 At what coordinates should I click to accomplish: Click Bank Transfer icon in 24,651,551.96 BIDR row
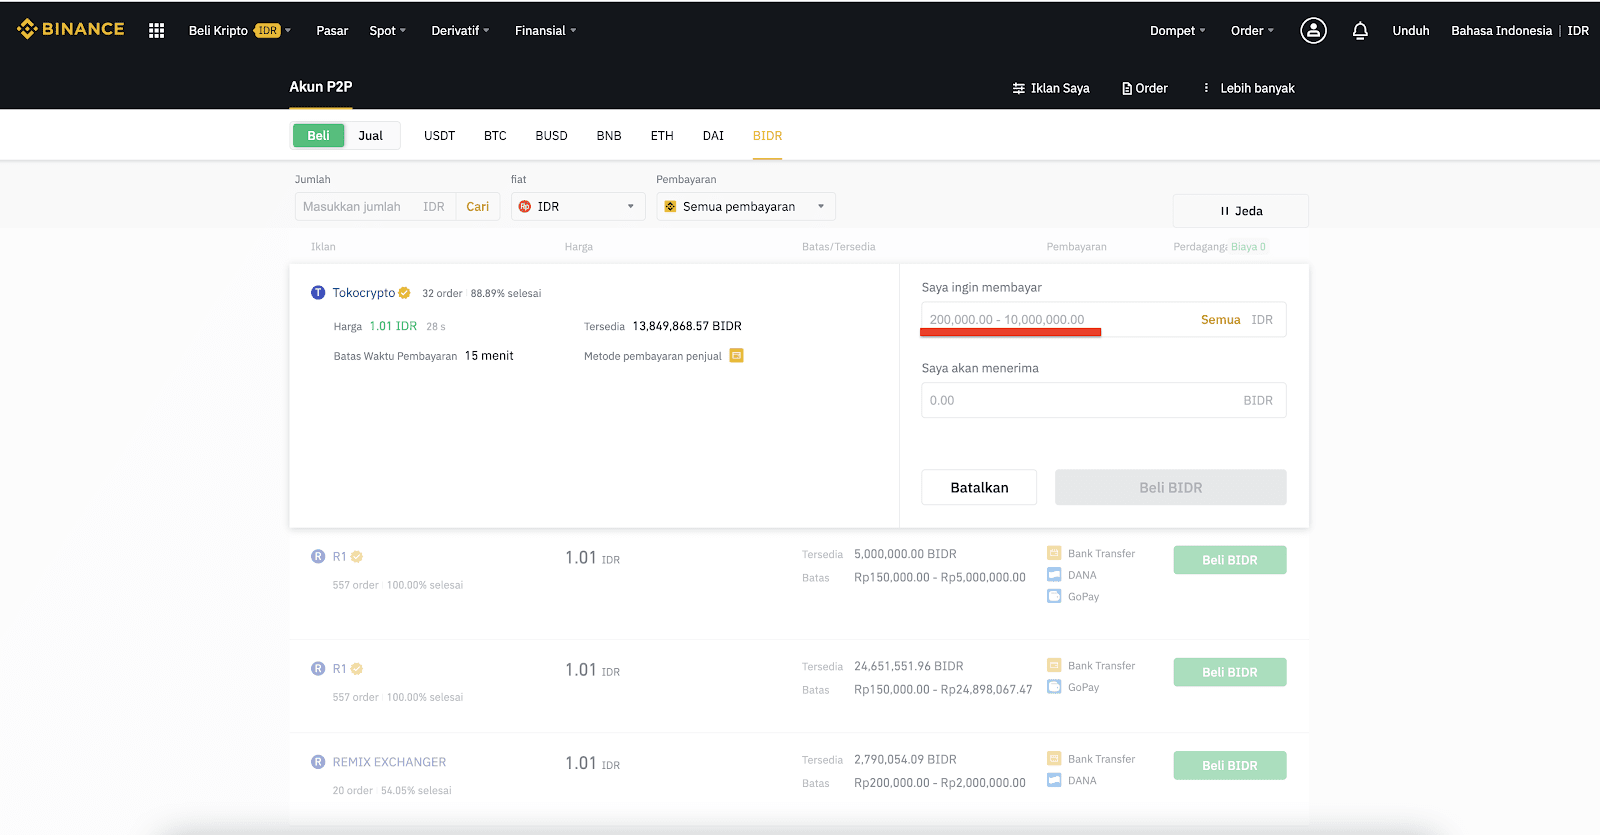click(1054, 665)
